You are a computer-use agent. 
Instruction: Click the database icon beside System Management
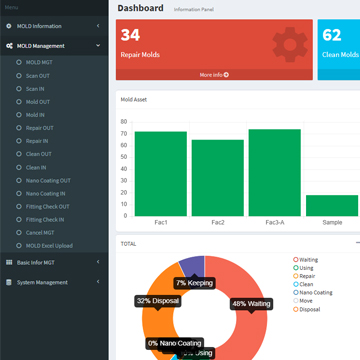tap(9, 282)
